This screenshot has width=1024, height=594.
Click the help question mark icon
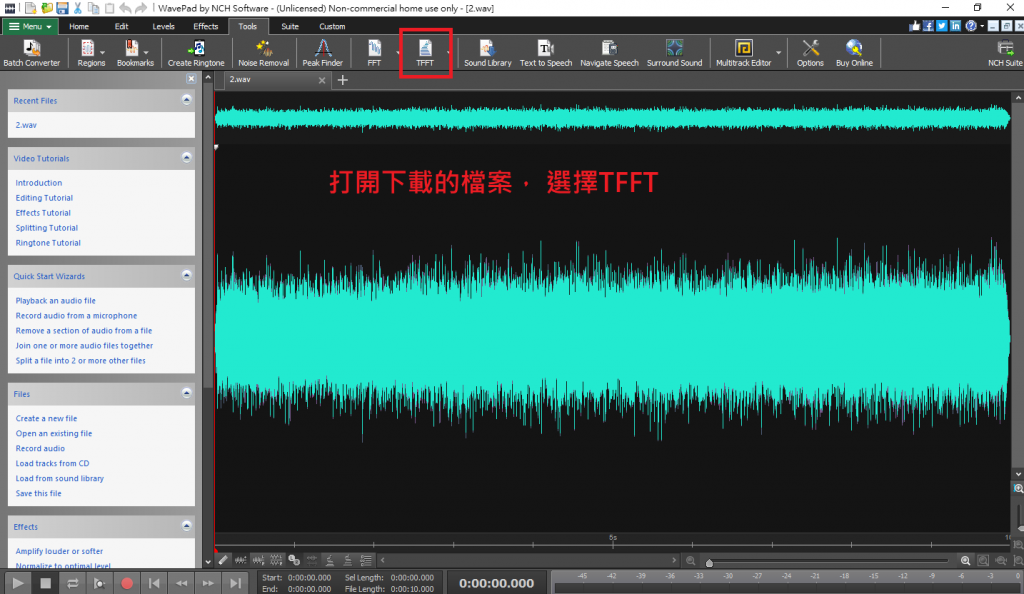(x=971, y=26)
